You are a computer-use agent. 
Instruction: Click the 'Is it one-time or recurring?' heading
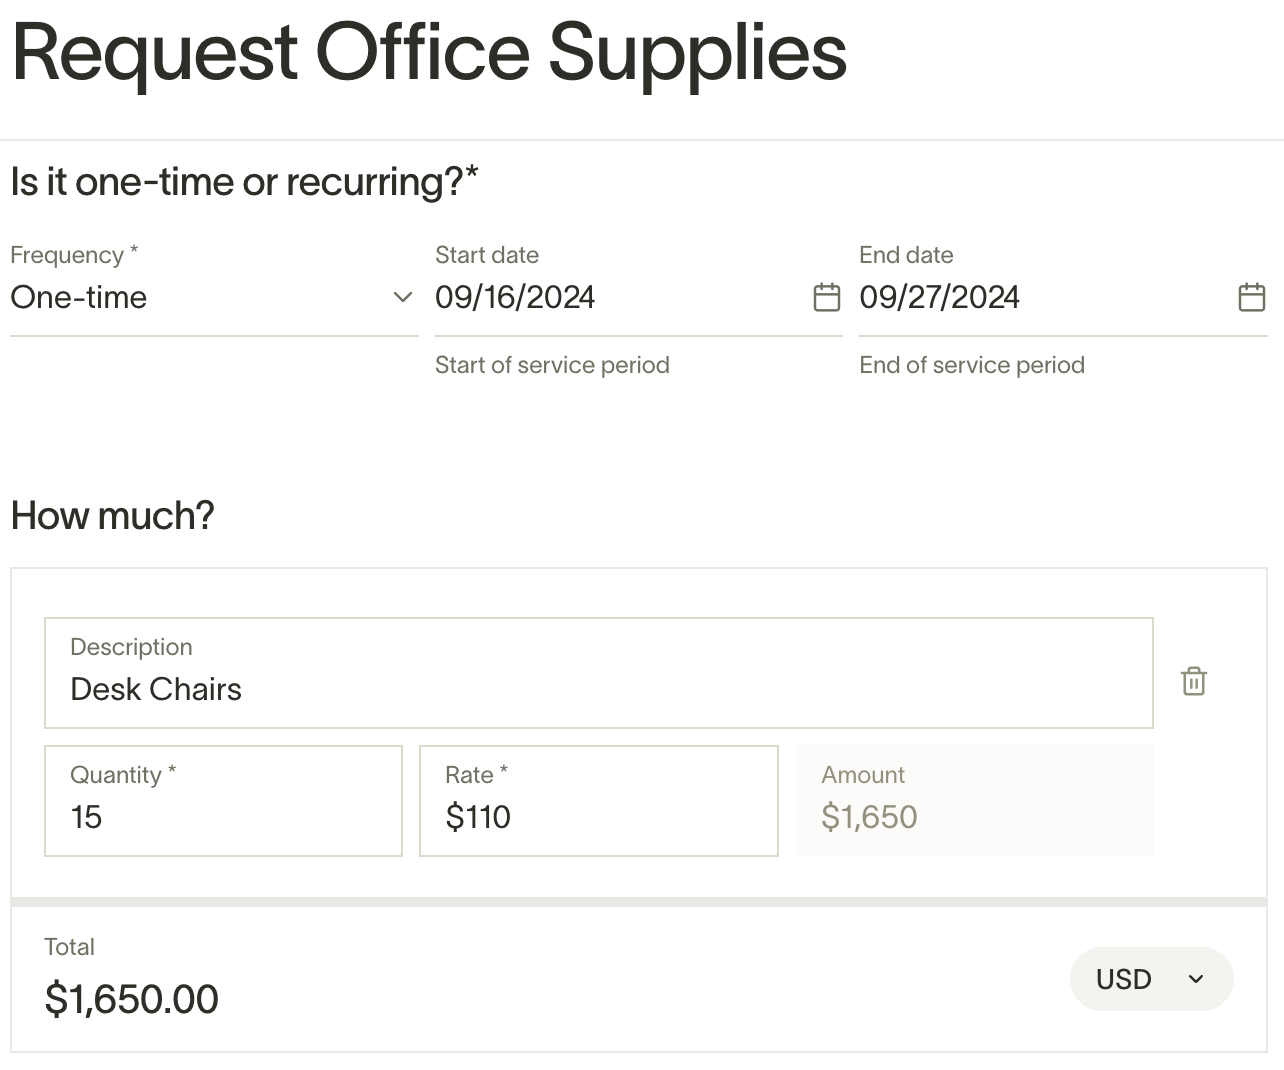[x=245, y=182]
